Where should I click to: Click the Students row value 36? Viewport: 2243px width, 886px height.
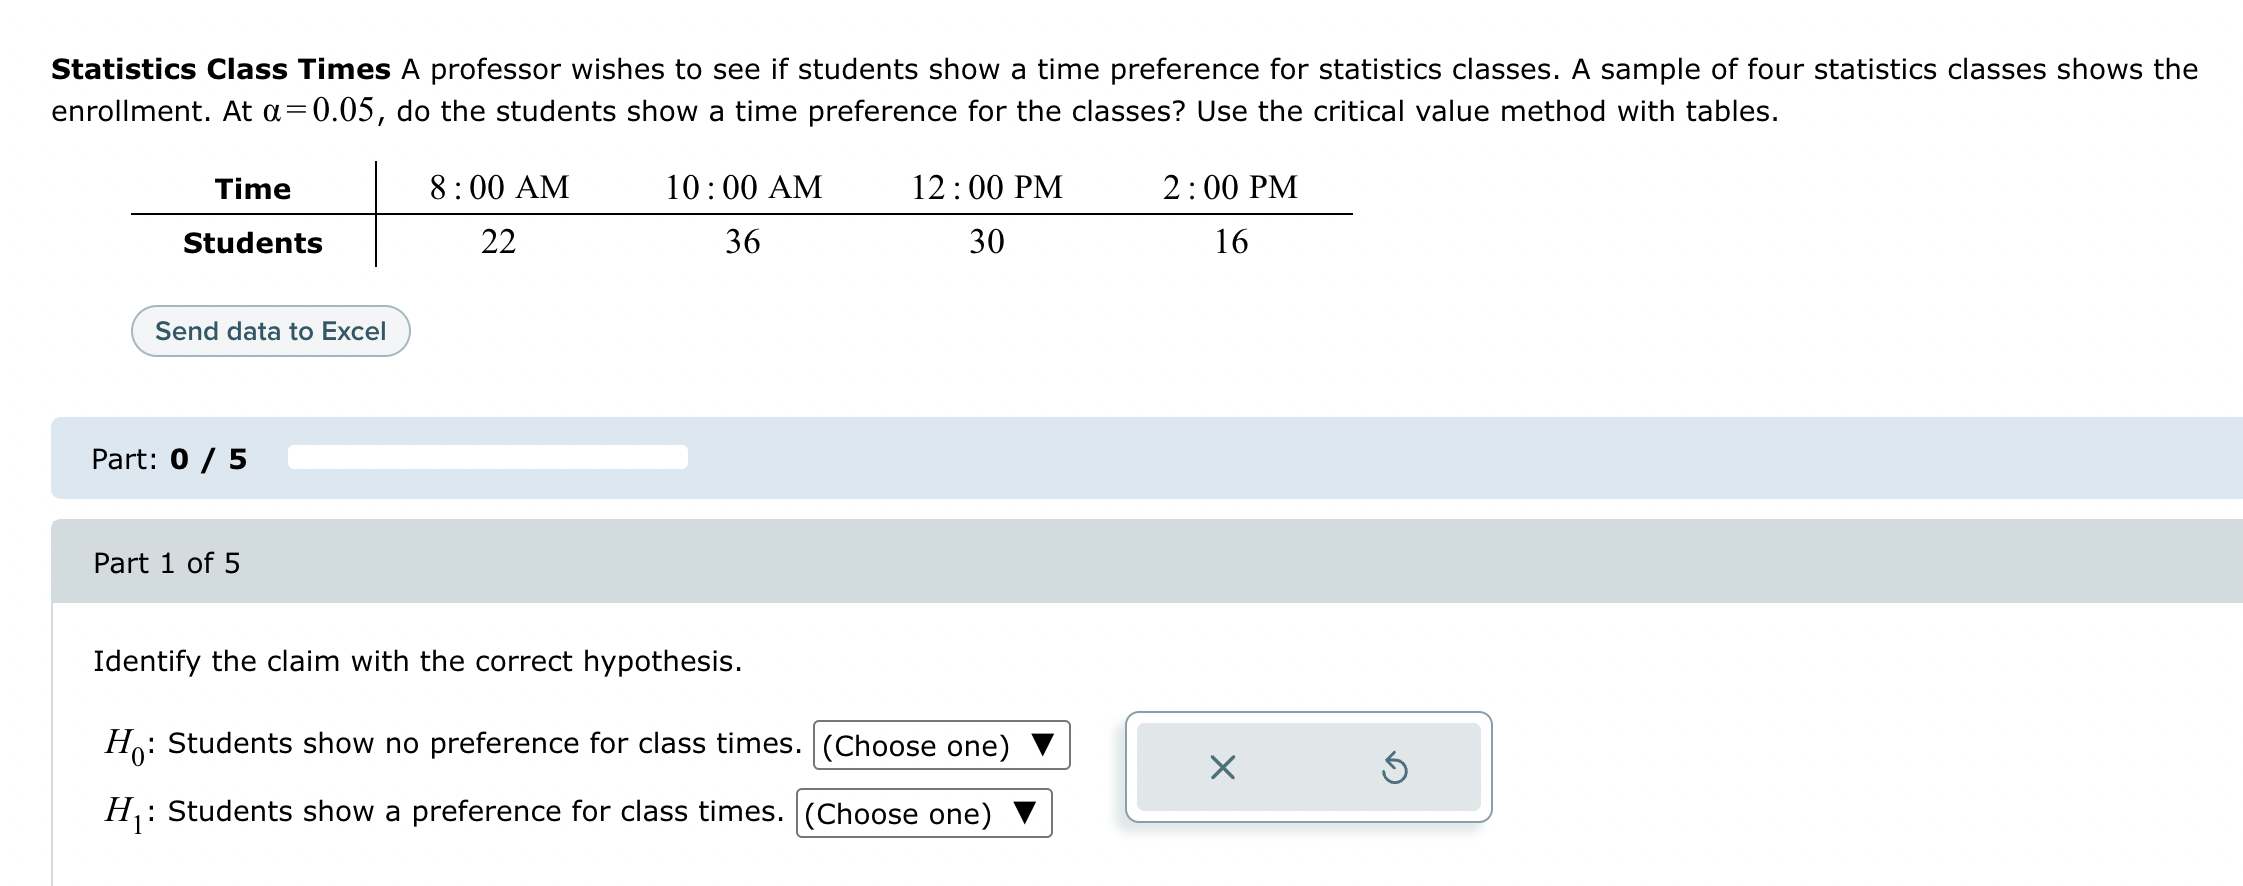pos(743,242)
